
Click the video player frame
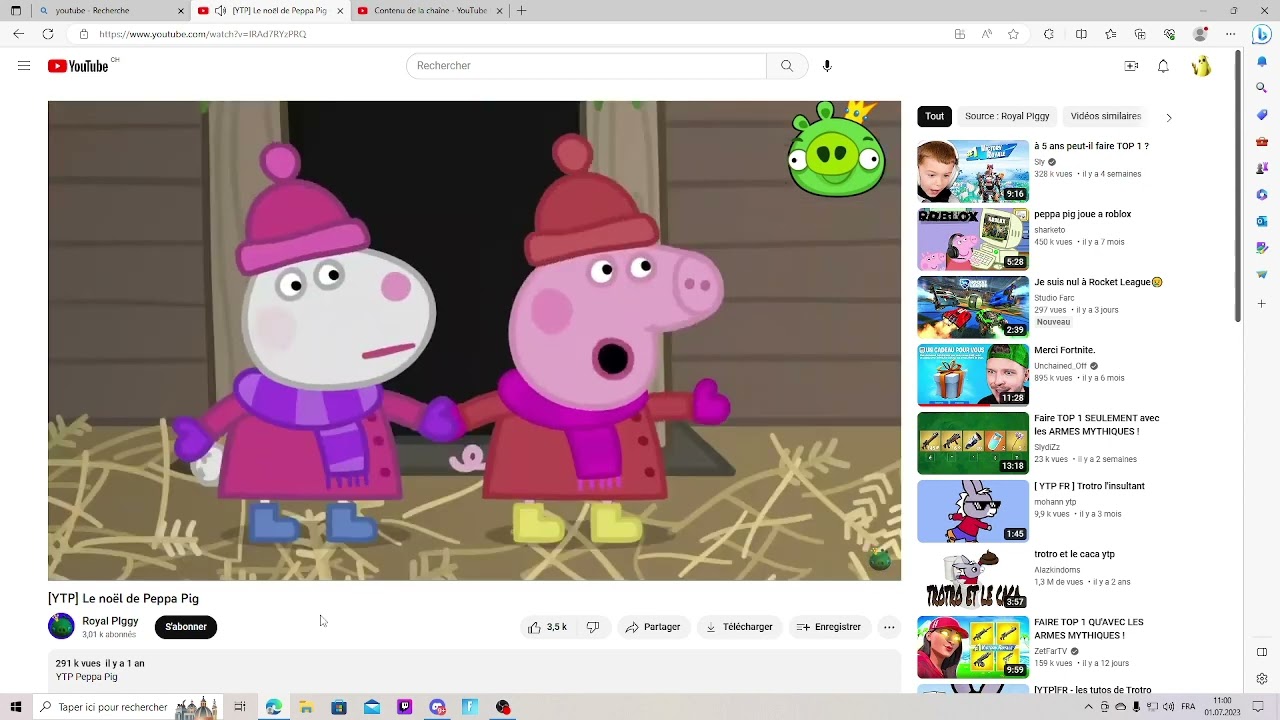(x=474, y=340)
